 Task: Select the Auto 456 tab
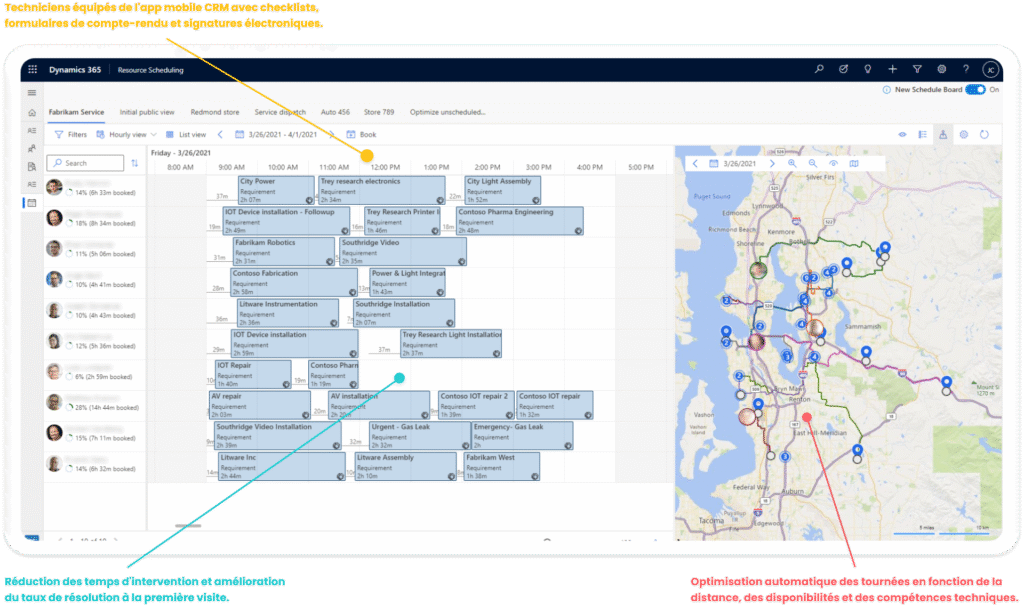(335, 112)
